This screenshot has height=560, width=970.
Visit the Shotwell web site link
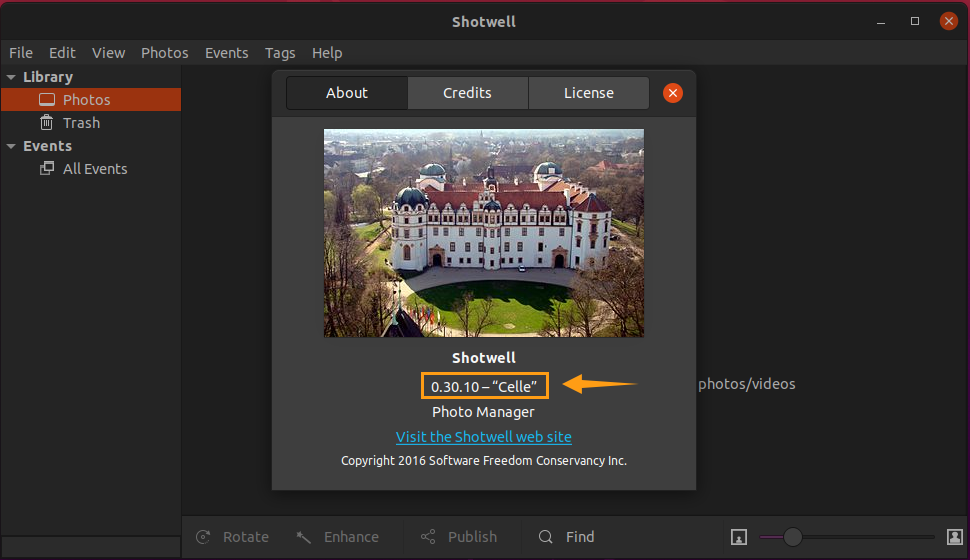click(484, 437)
